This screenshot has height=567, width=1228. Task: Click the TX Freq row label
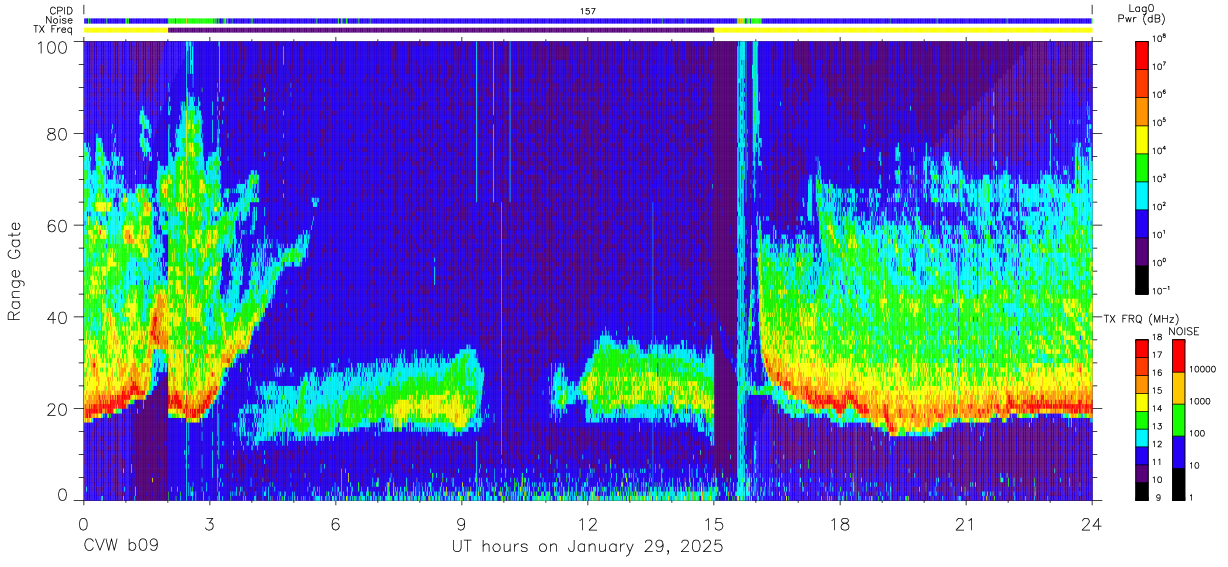(53, 29)
